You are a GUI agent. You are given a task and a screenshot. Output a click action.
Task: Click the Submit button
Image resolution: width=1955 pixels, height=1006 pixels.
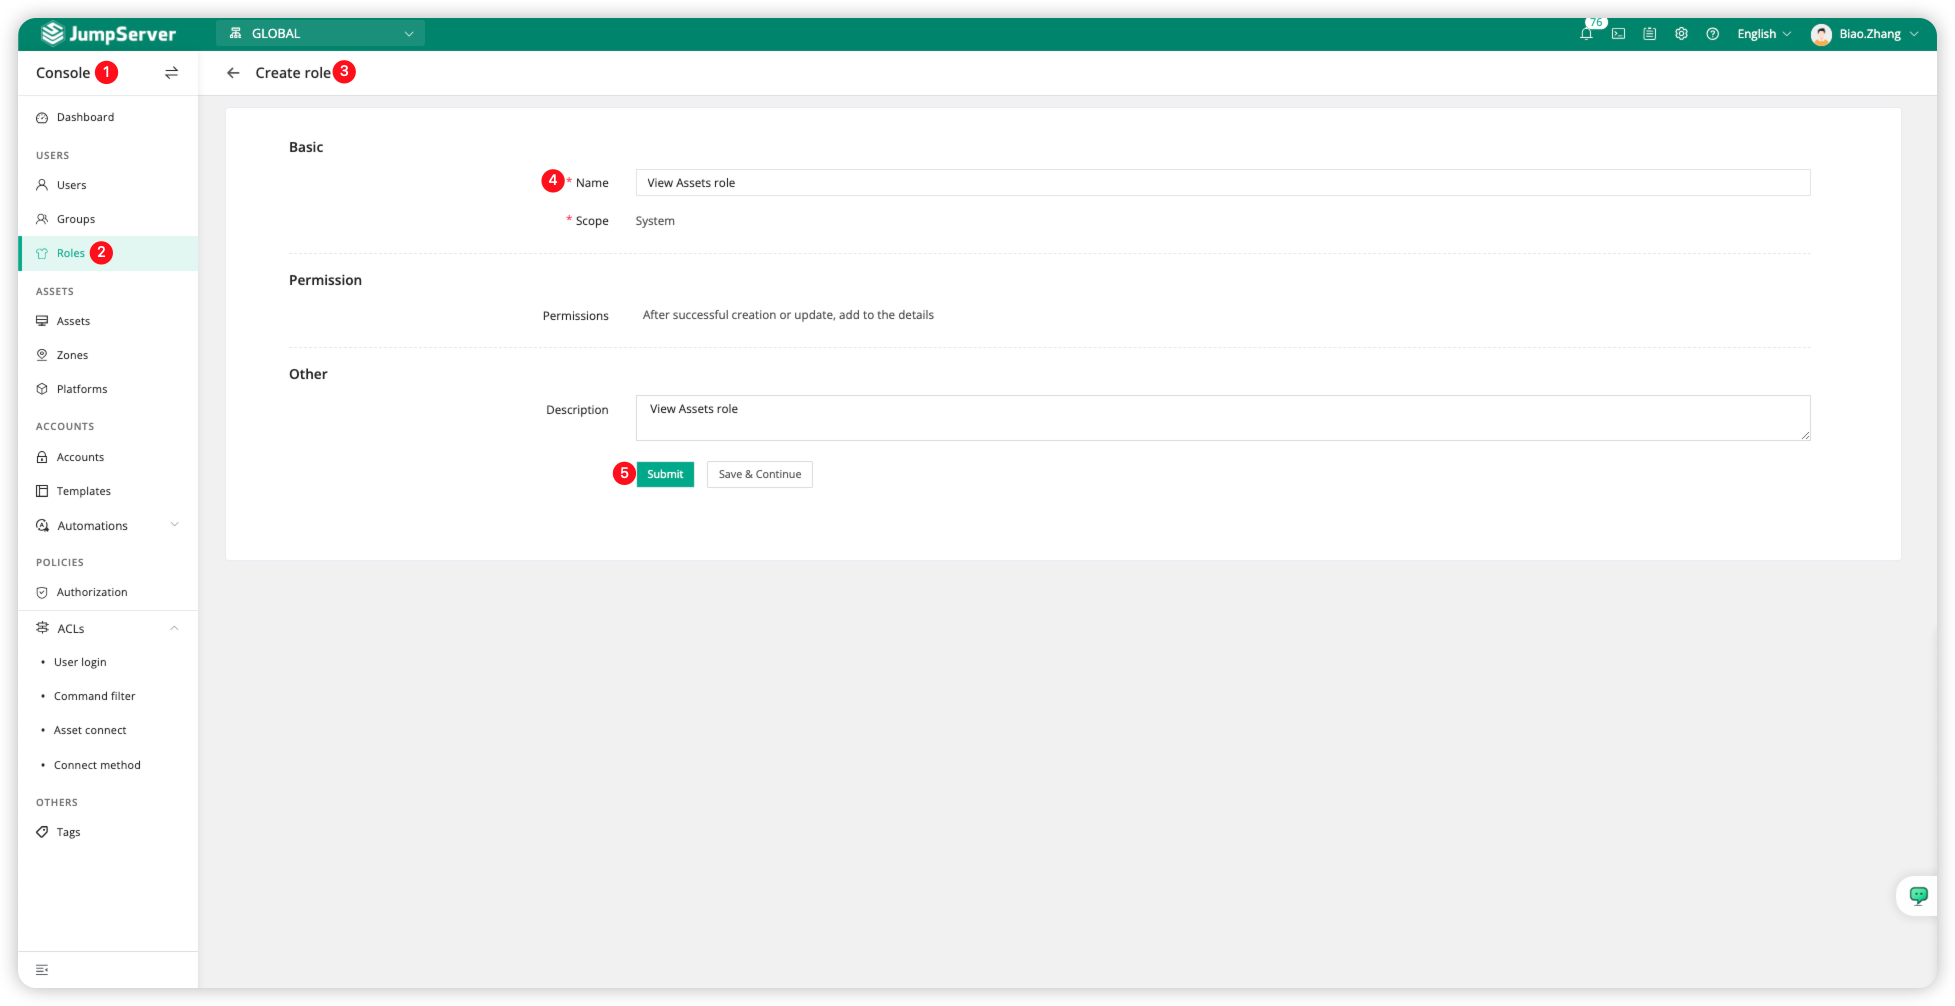click(x=665, y=474)
